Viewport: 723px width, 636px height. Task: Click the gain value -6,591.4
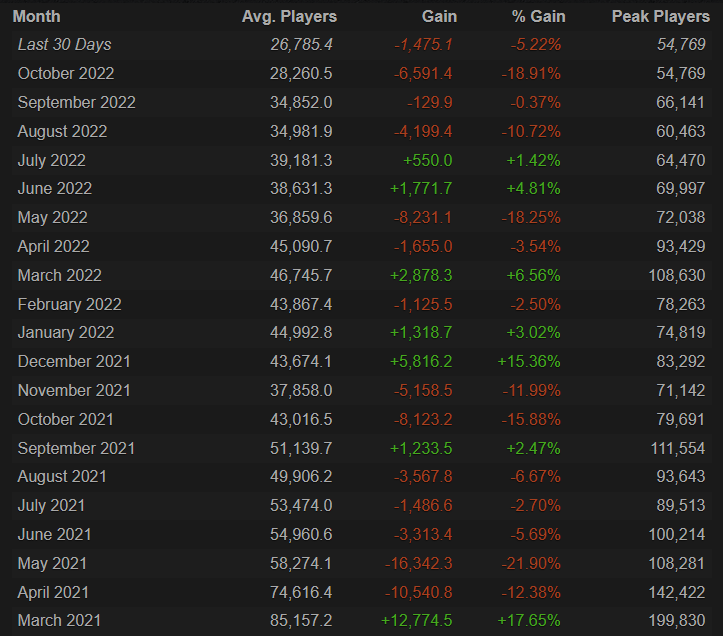423,74
